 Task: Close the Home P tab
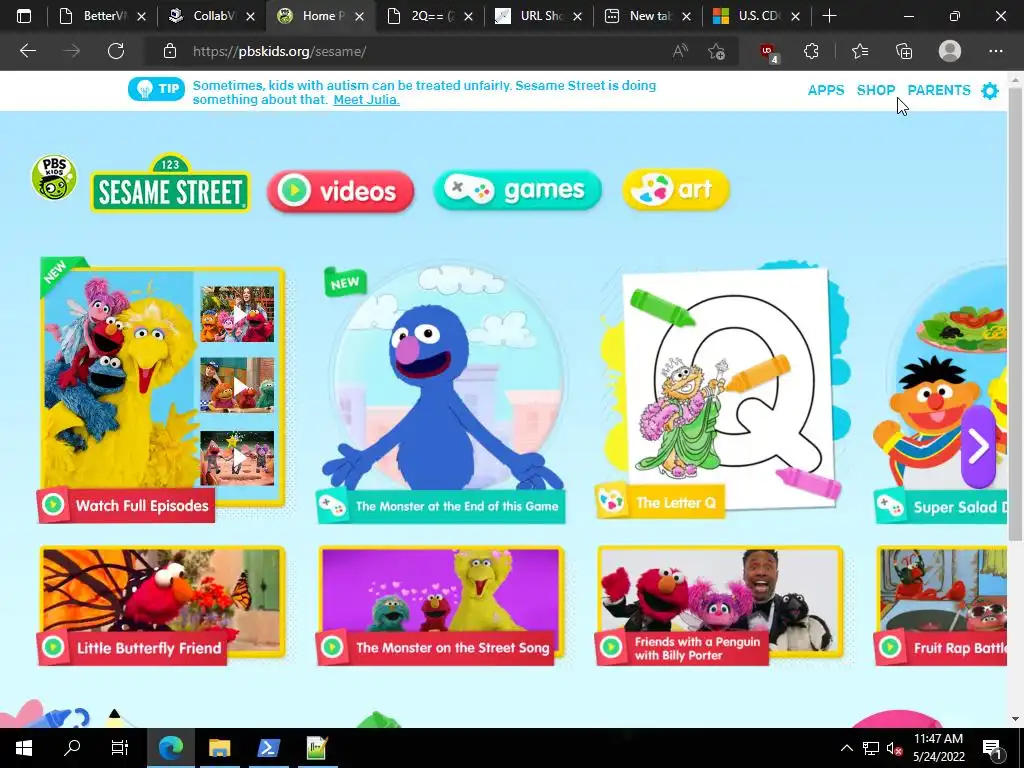coord(359,16)
